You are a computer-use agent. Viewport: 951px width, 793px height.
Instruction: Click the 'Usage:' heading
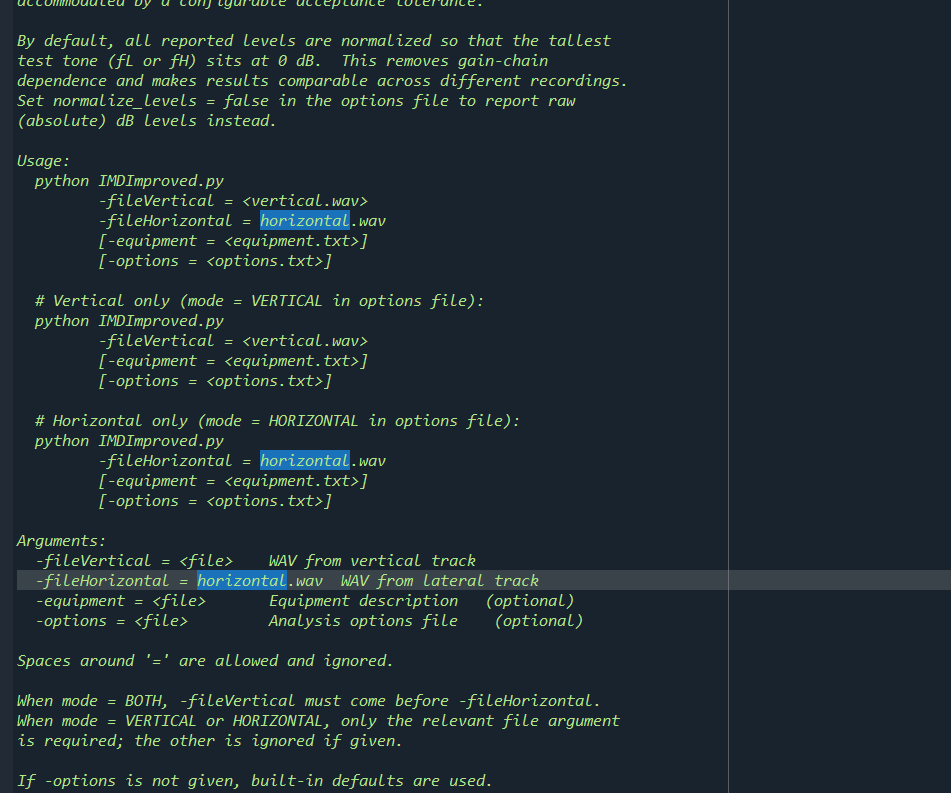point(44,161)
